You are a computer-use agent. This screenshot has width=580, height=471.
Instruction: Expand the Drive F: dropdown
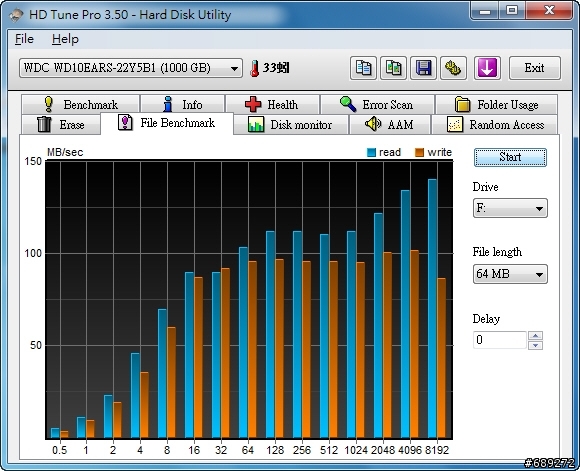[x=510, y=208]
